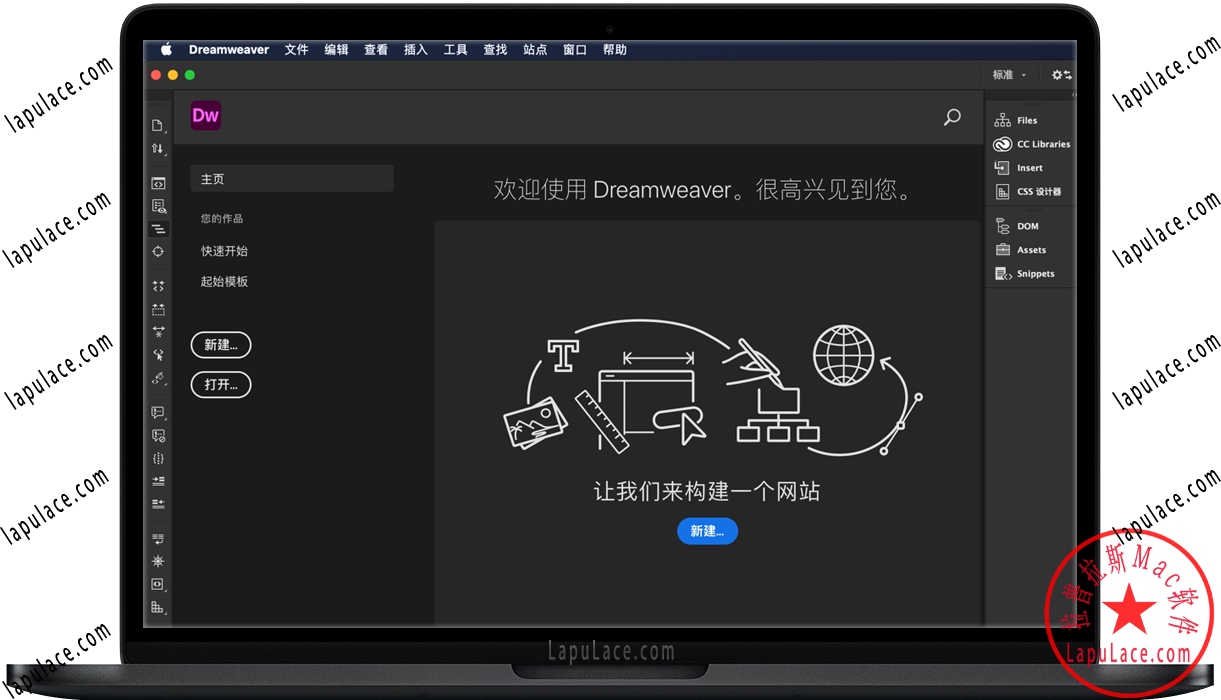
Task: Select 起始模板 in the sidebar
Action: (x=224, y=282)
